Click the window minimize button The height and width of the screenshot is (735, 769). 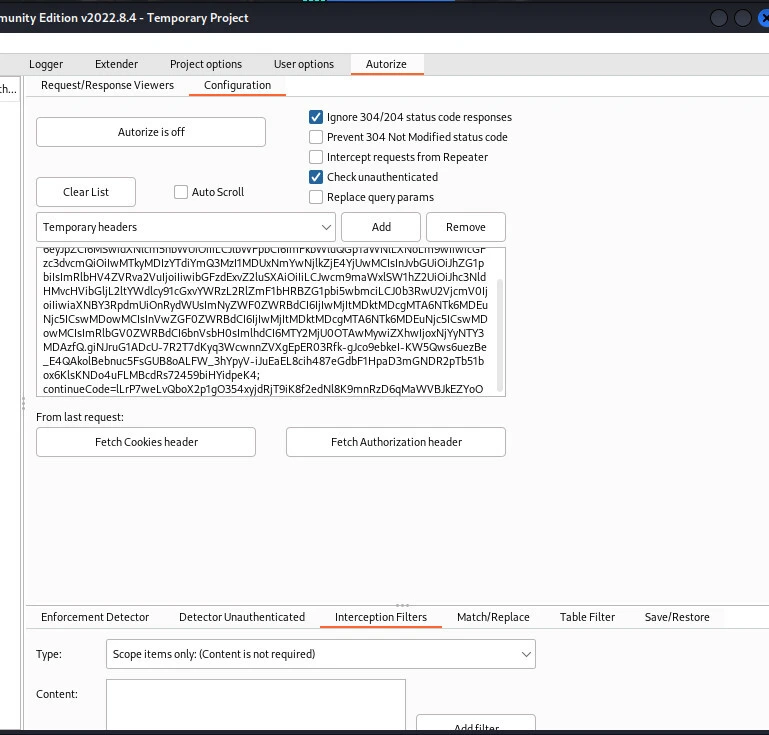(719, 18)
